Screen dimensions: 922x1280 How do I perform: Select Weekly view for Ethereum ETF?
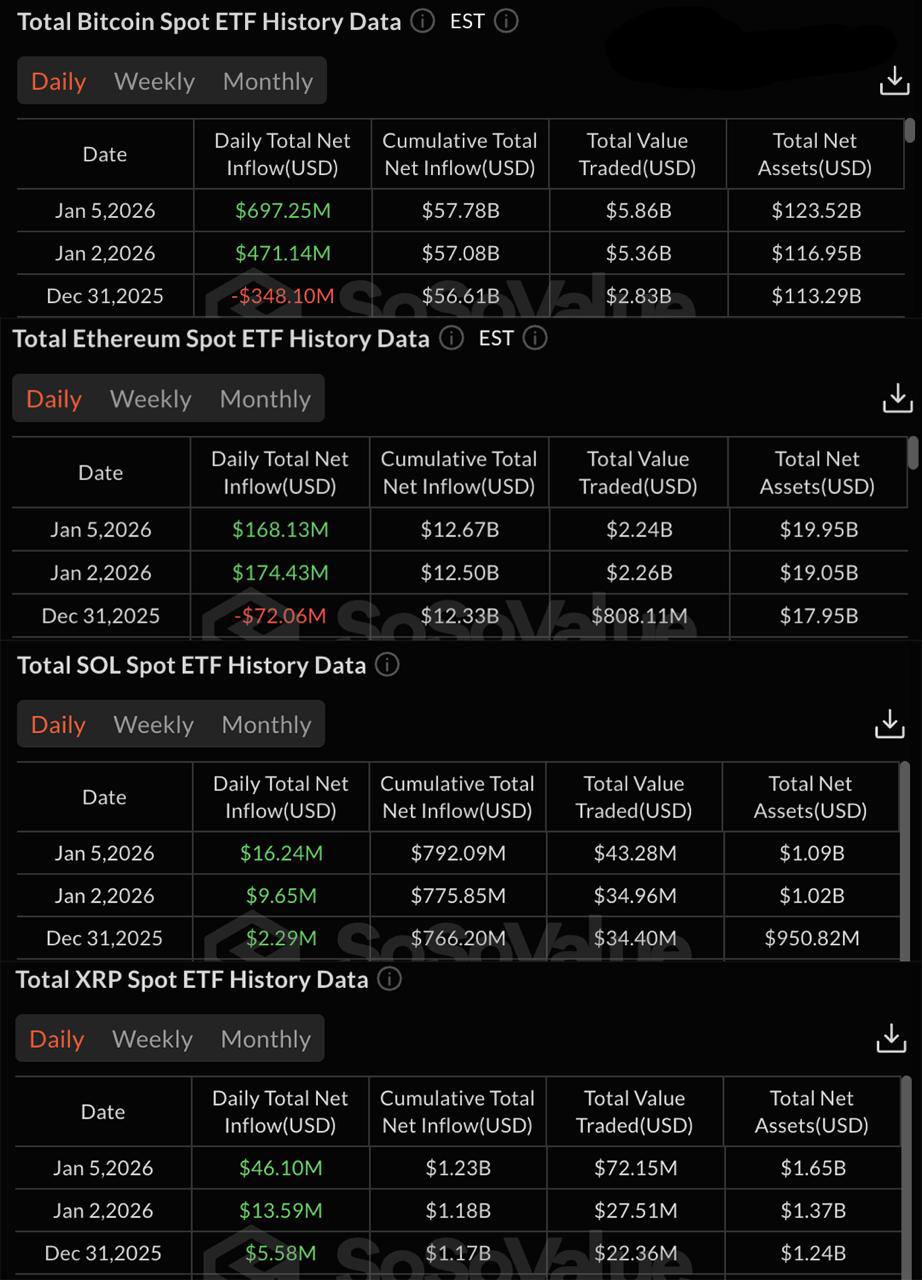click(x=150, y=399)
